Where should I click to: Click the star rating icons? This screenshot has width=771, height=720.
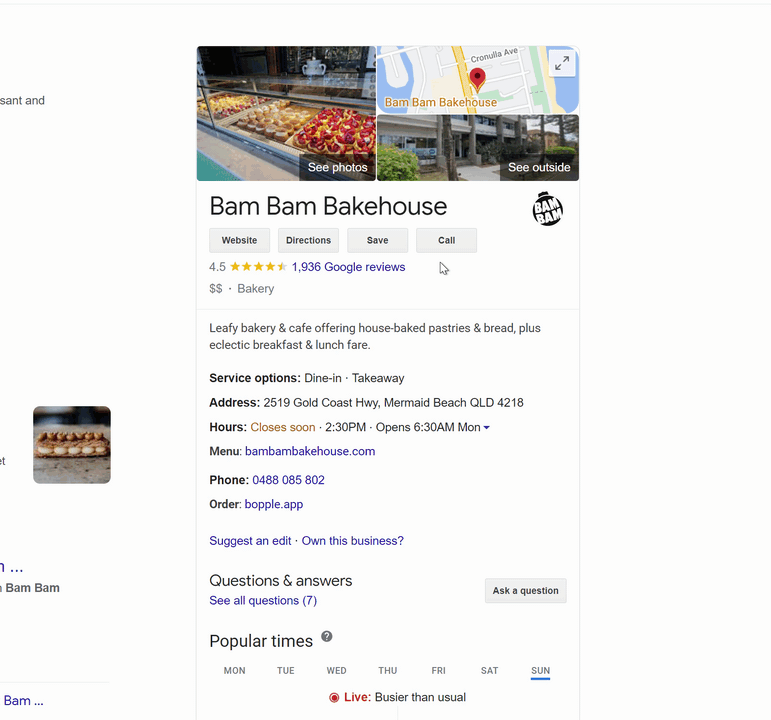point(258,267)
